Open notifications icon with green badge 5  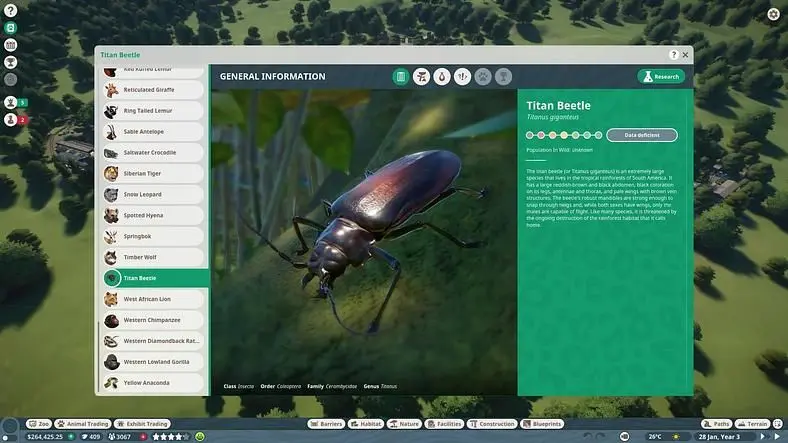click(x=11, y=102)
